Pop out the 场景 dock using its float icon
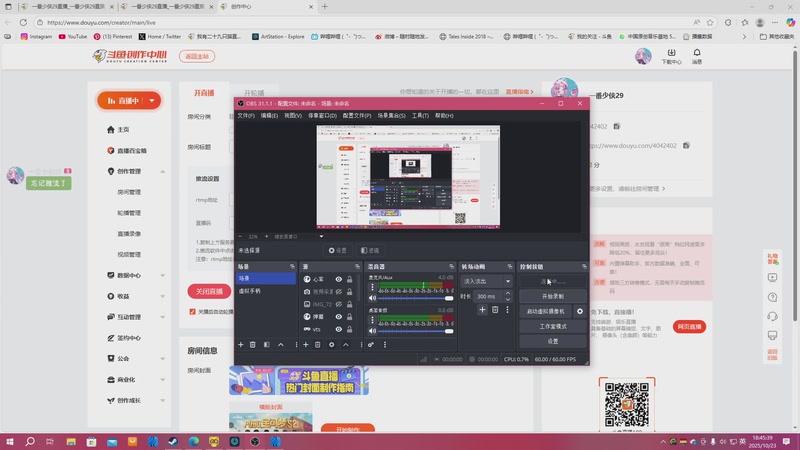Viewport: 800px width, 450px height. point(292,267)
